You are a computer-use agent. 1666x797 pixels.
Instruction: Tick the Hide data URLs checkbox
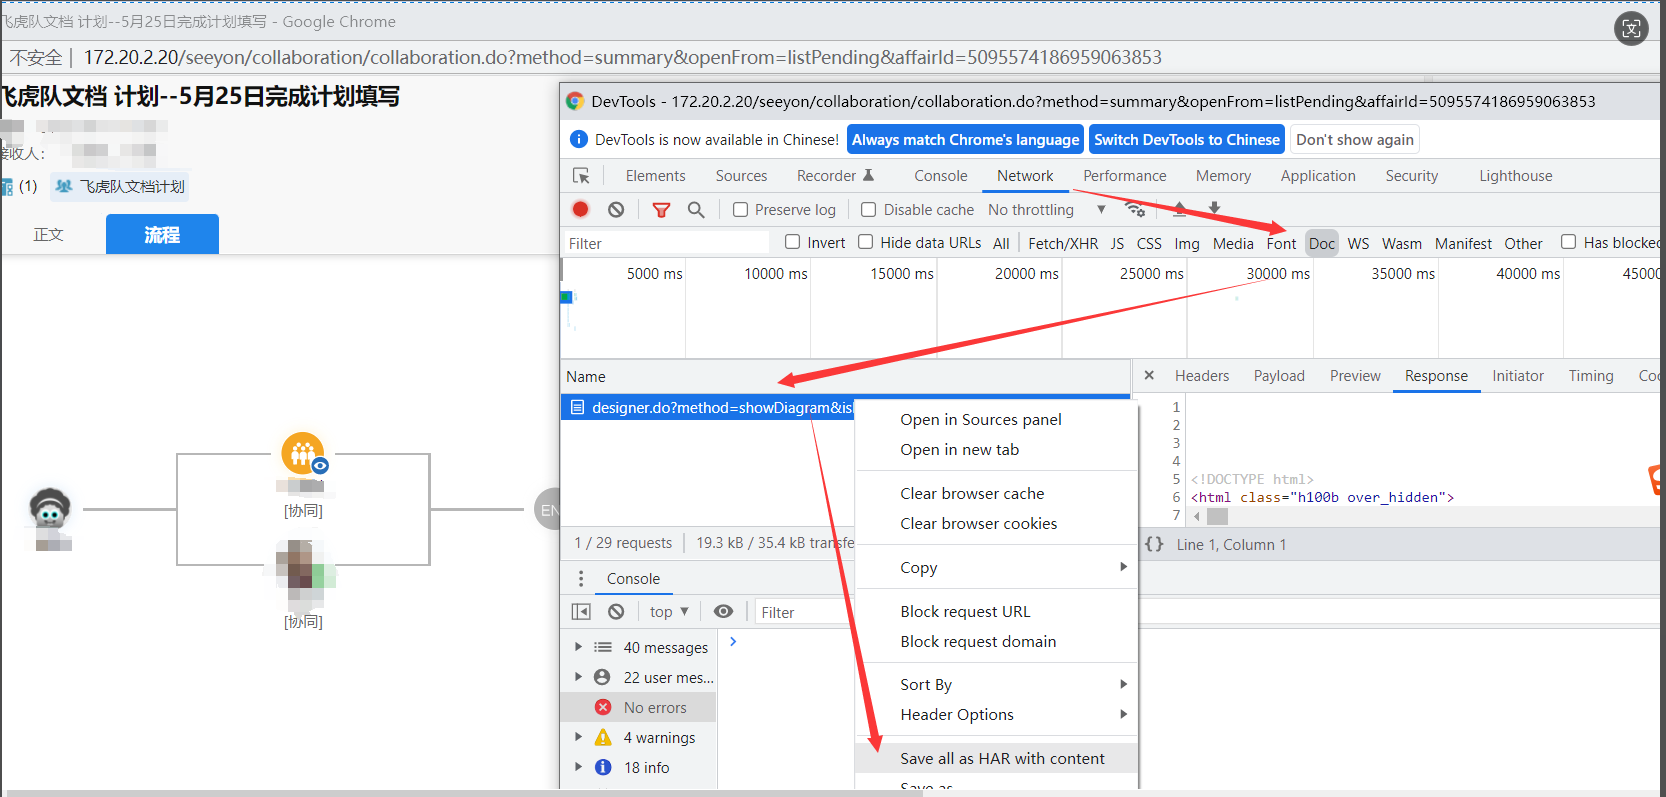tap(866, 242)
